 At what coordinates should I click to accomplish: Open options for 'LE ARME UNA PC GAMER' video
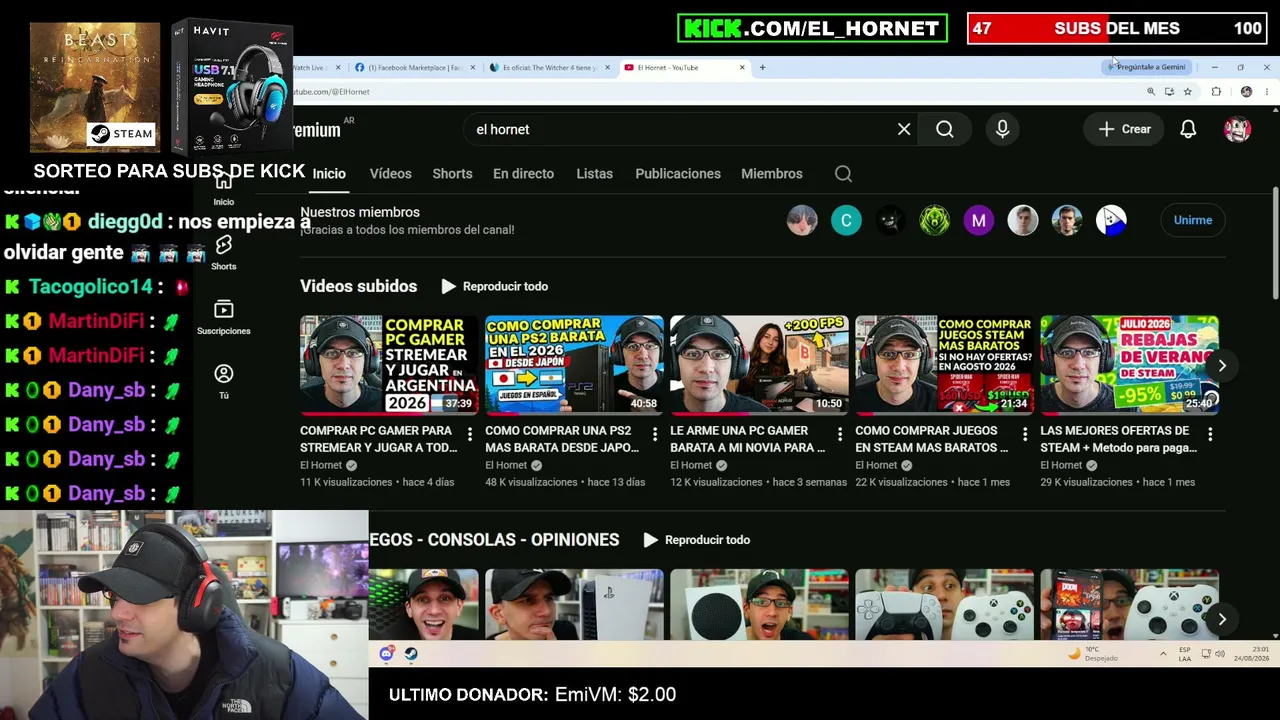pyautogui.click(x=840, y=434)
